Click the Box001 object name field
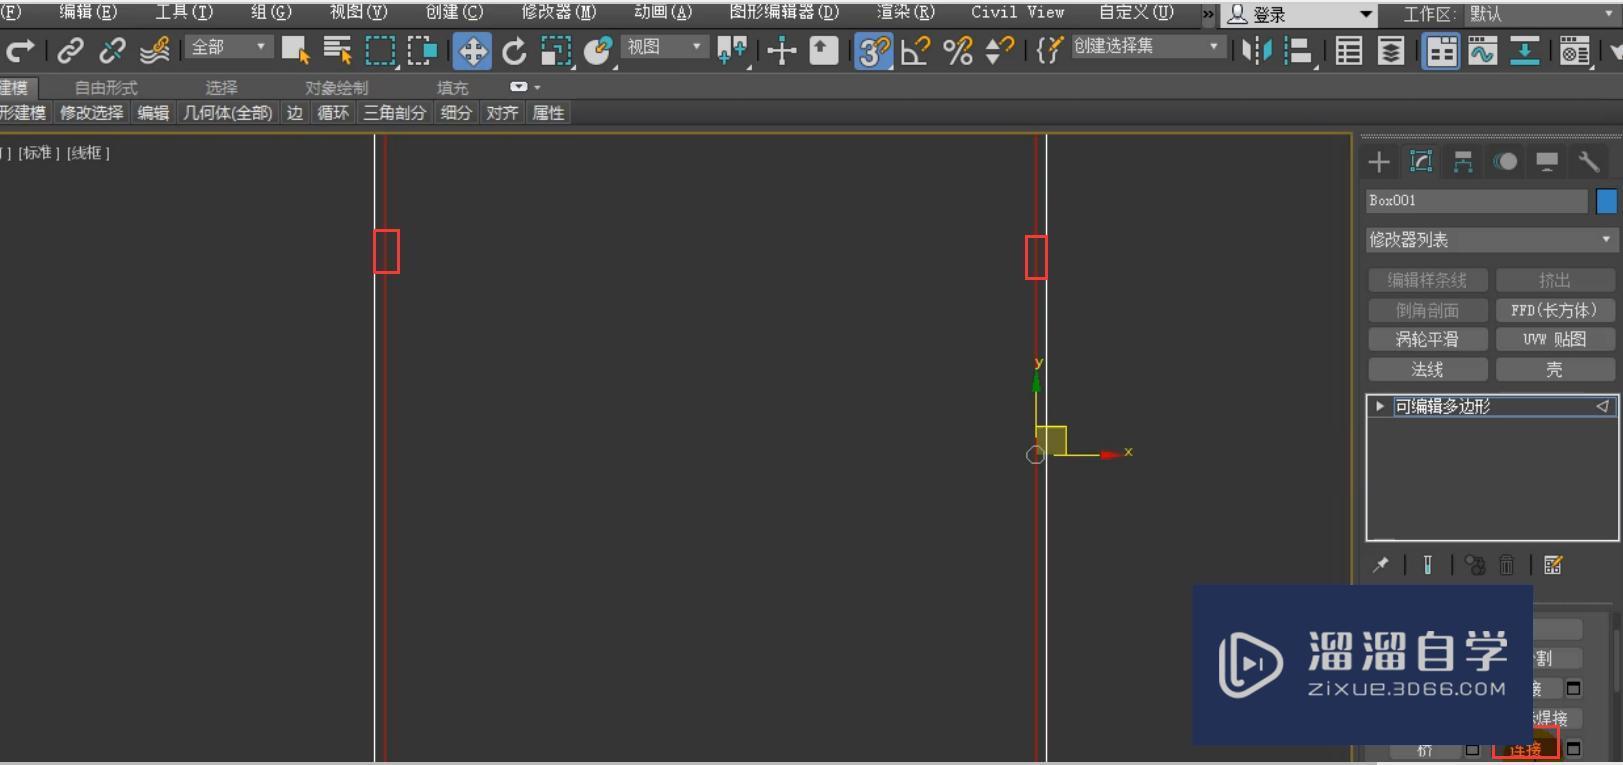Viewport: 1623px width, 765px height. pos(1476,201)
